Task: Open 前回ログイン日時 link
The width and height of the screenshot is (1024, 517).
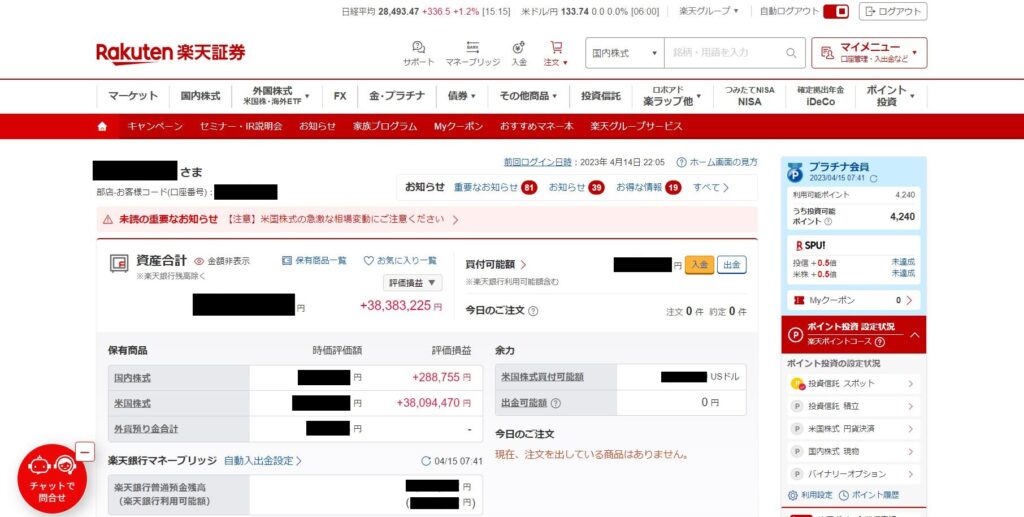Action: click(x=537, y=162)
